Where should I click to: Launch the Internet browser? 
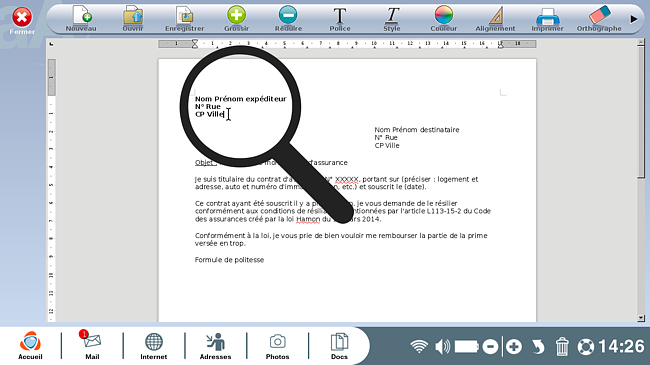153,345
